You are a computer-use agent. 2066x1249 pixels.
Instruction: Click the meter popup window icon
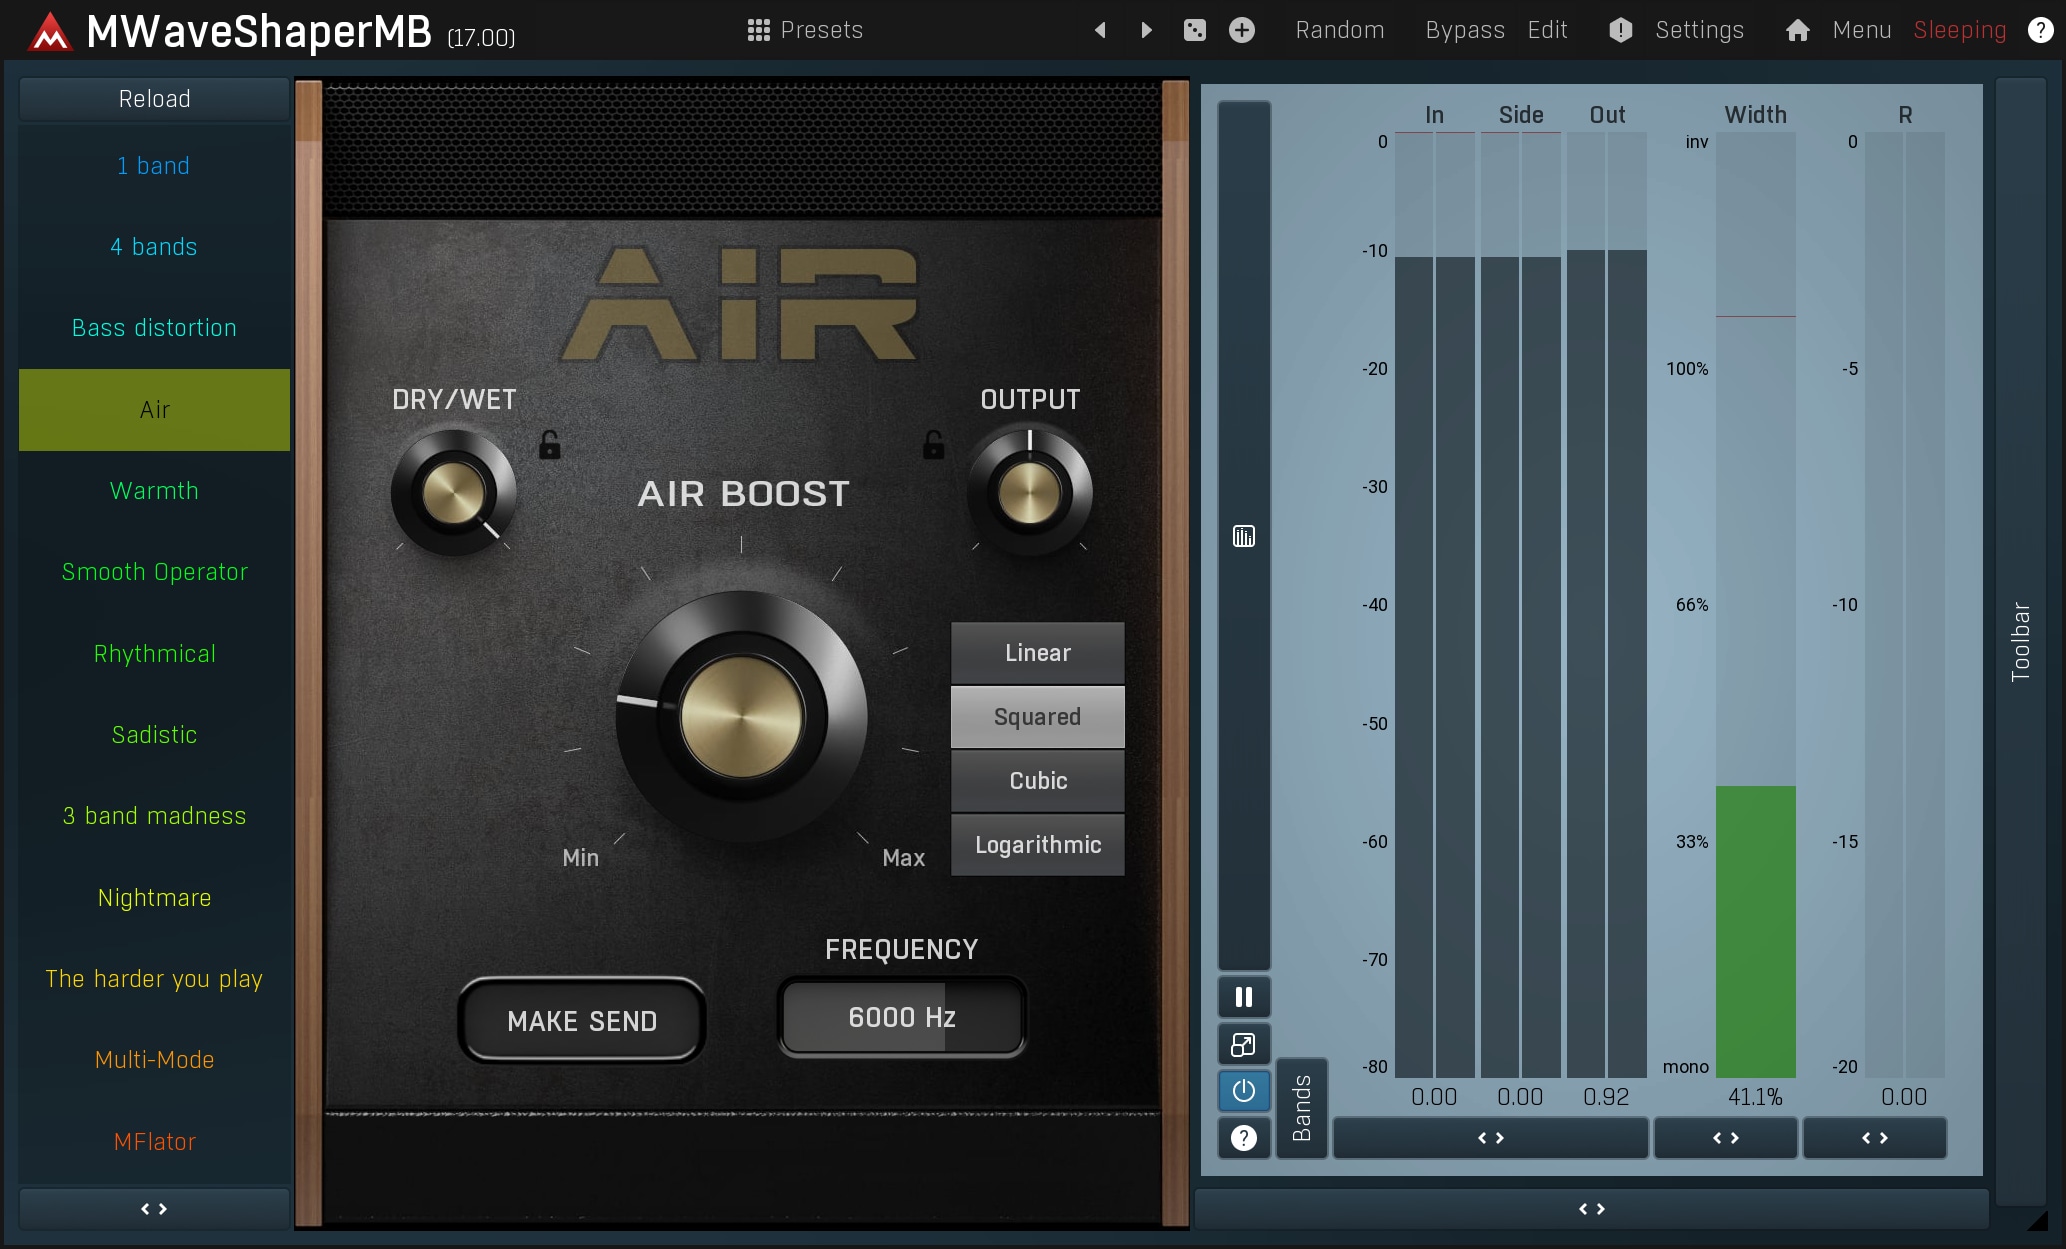1244,1045
